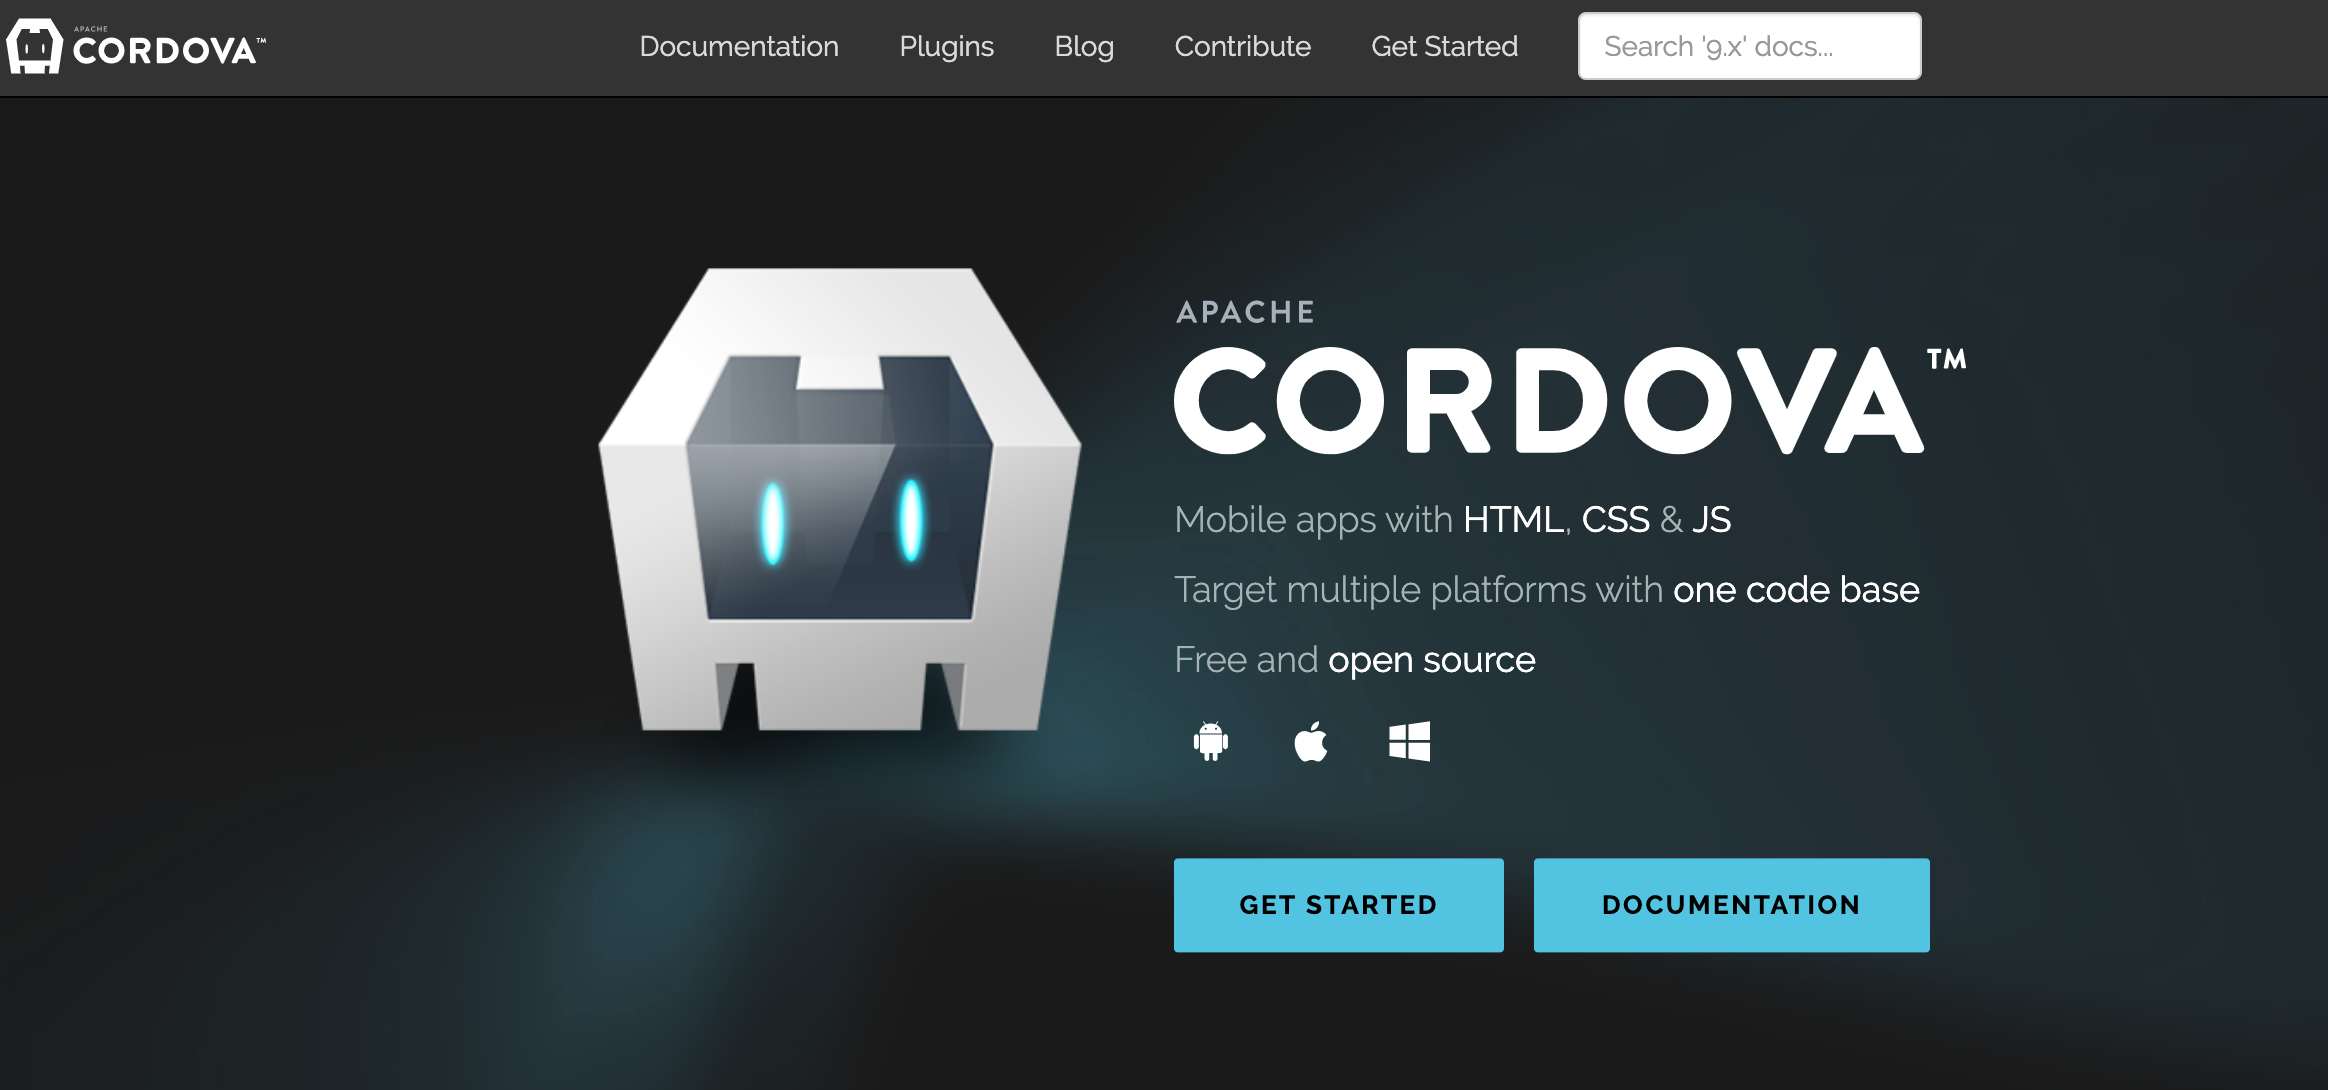Focus the "Search '9.x' docs" field

(1749, 46)
